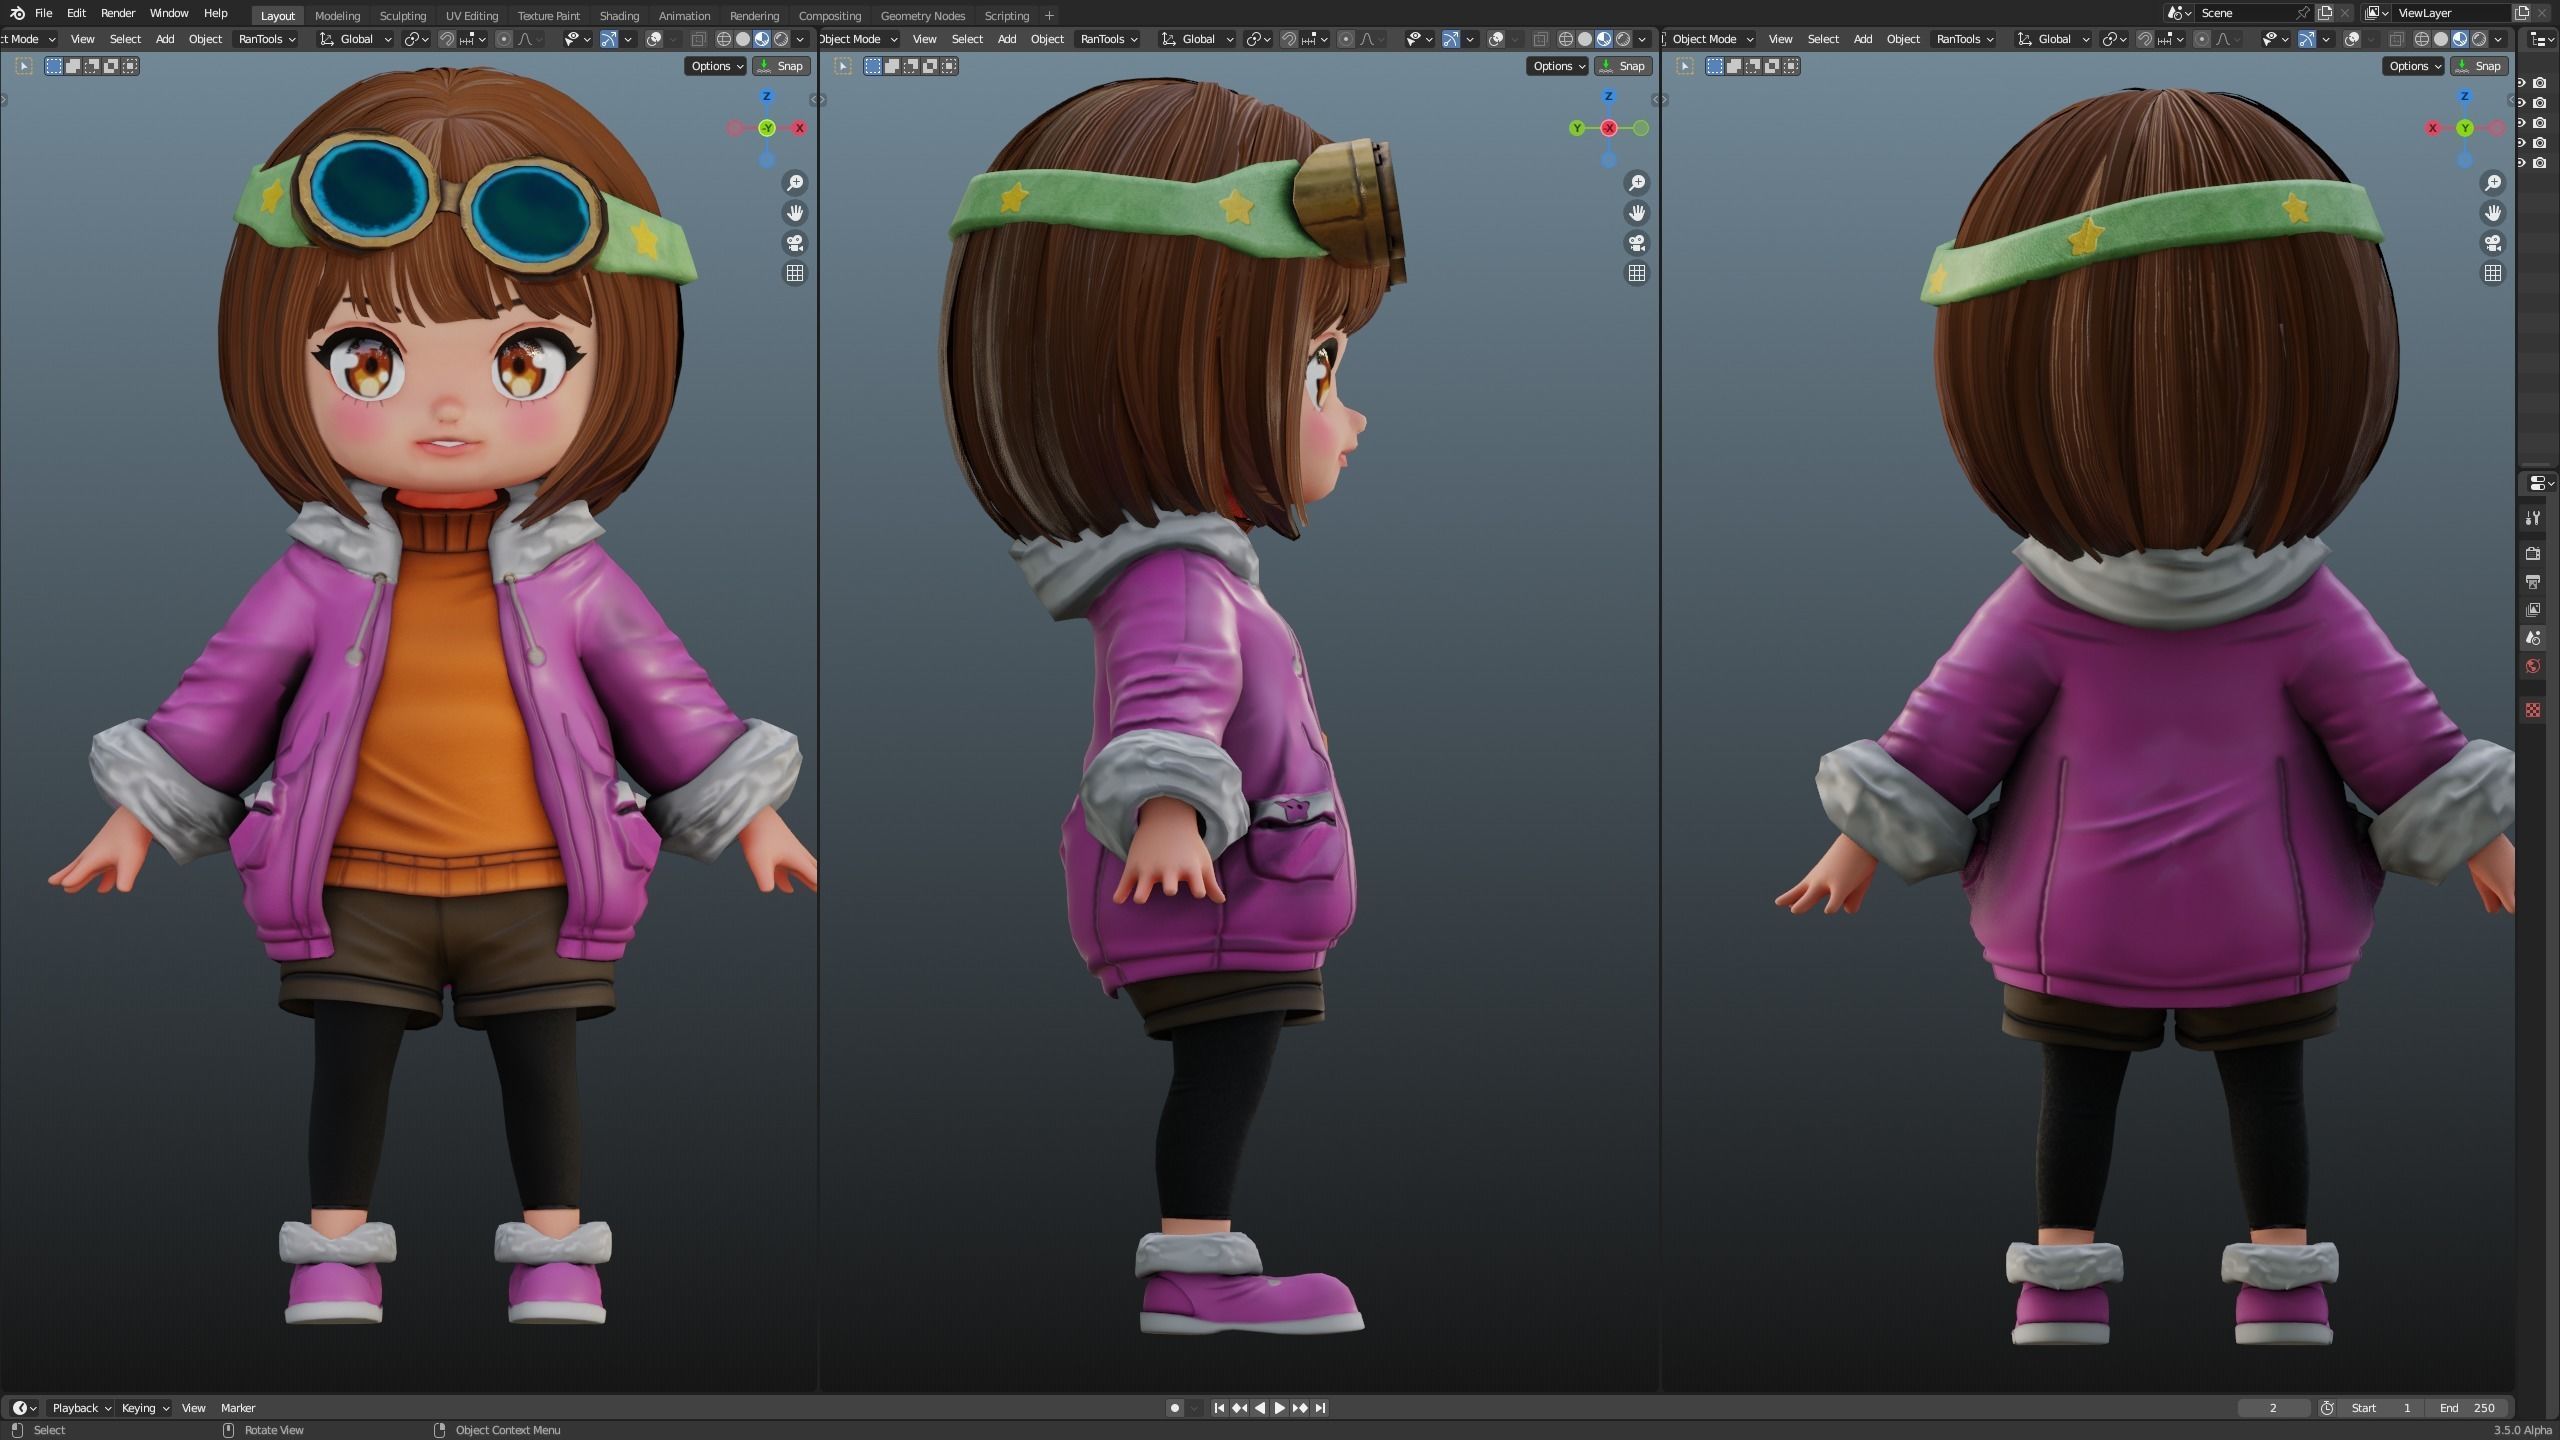Open the File menu
2560x1440 pixels.
tap(43, 13)
